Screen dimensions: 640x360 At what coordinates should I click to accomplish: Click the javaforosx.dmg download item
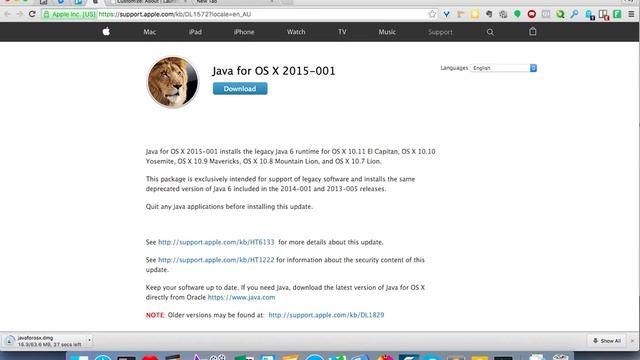coord(43,341)
